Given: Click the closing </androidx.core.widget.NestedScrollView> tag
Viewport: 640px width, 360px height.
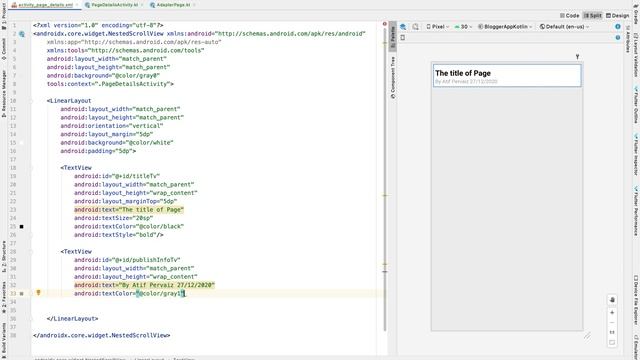Looking at the screenshot, I should click(x=102, y=335).
